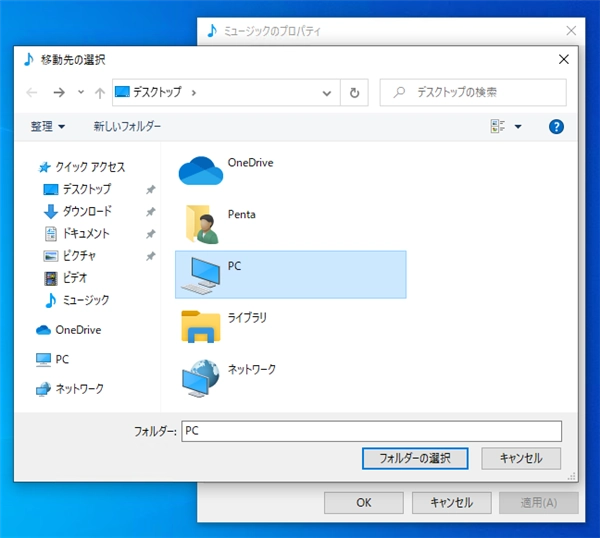The width and height of the screenshot is (600, 538).
Task: Select the ライブラリ folder icon
Action: tap(201, 326)
